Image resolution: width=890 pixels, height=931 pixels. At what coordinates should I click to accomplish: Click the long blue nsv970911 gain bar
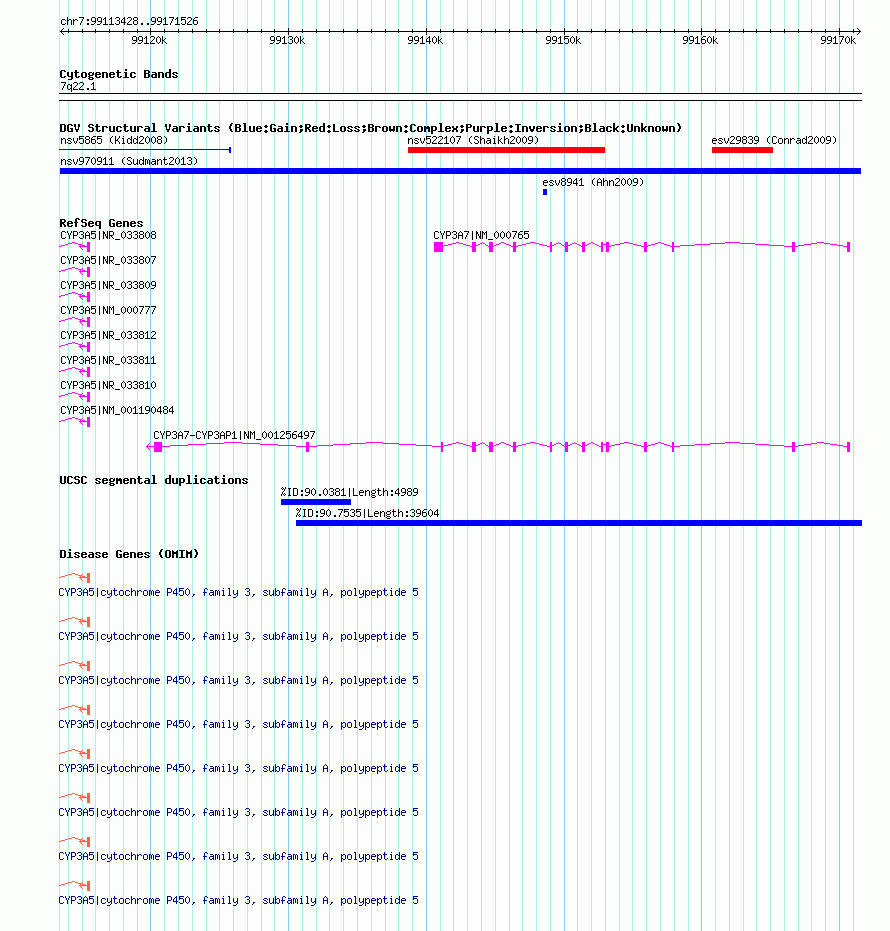click(460, 171)
